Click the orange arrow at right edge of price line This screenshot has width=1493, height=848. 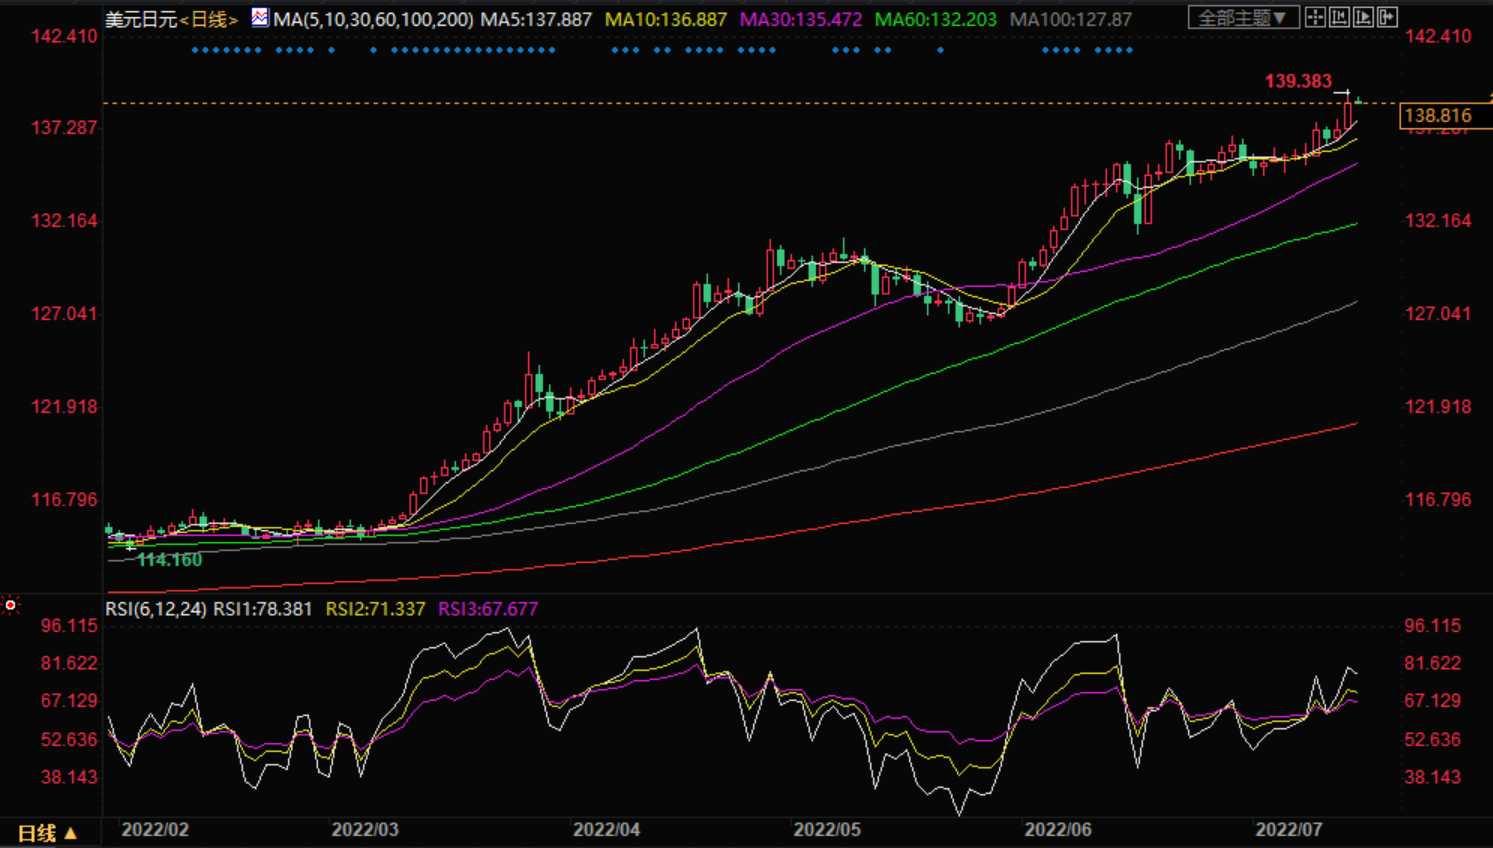pyautogui.click(x=1489, y=97)
